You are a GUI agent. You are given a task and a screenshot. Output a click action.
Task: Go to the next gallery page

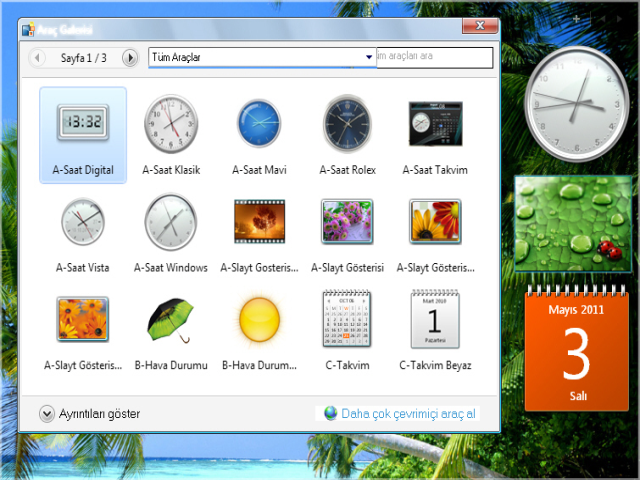(130, 58)
